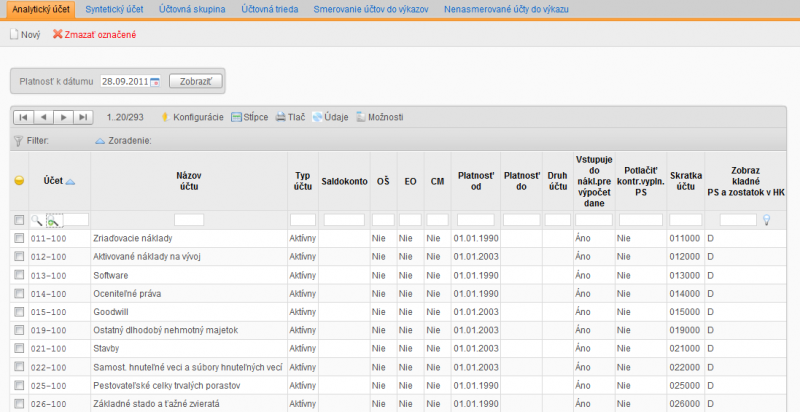
Task: Click yellow circle in header column
Action: tap(19, 181)
